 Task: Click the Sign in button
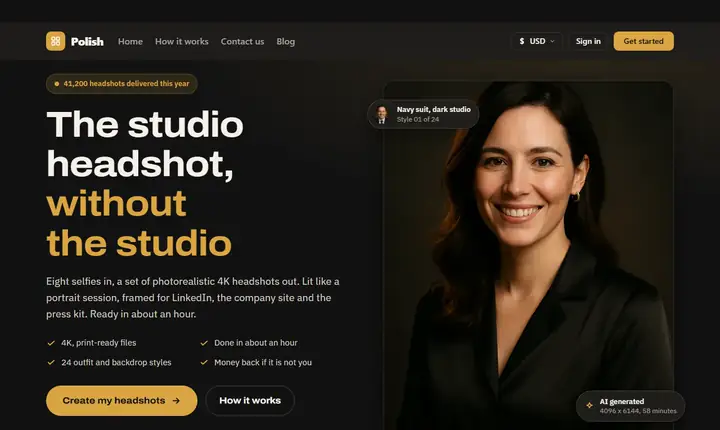(588, 41)
